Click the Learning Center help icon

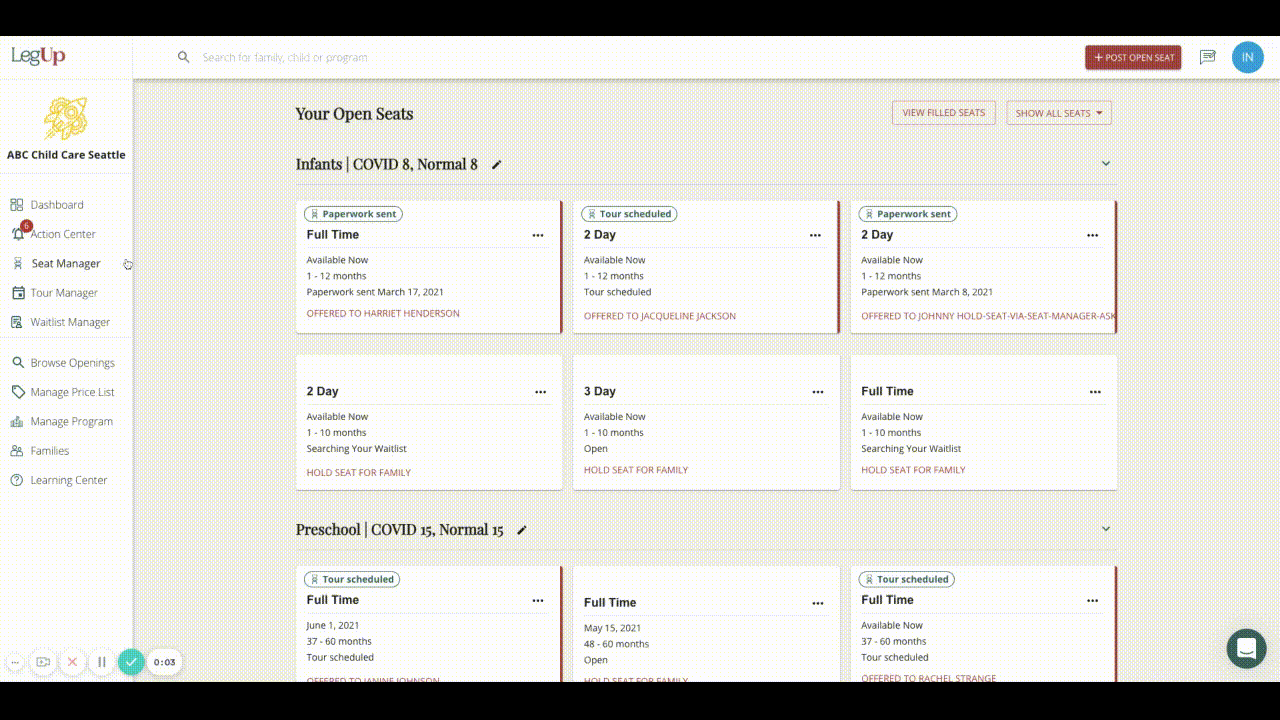tap(17, 480)
